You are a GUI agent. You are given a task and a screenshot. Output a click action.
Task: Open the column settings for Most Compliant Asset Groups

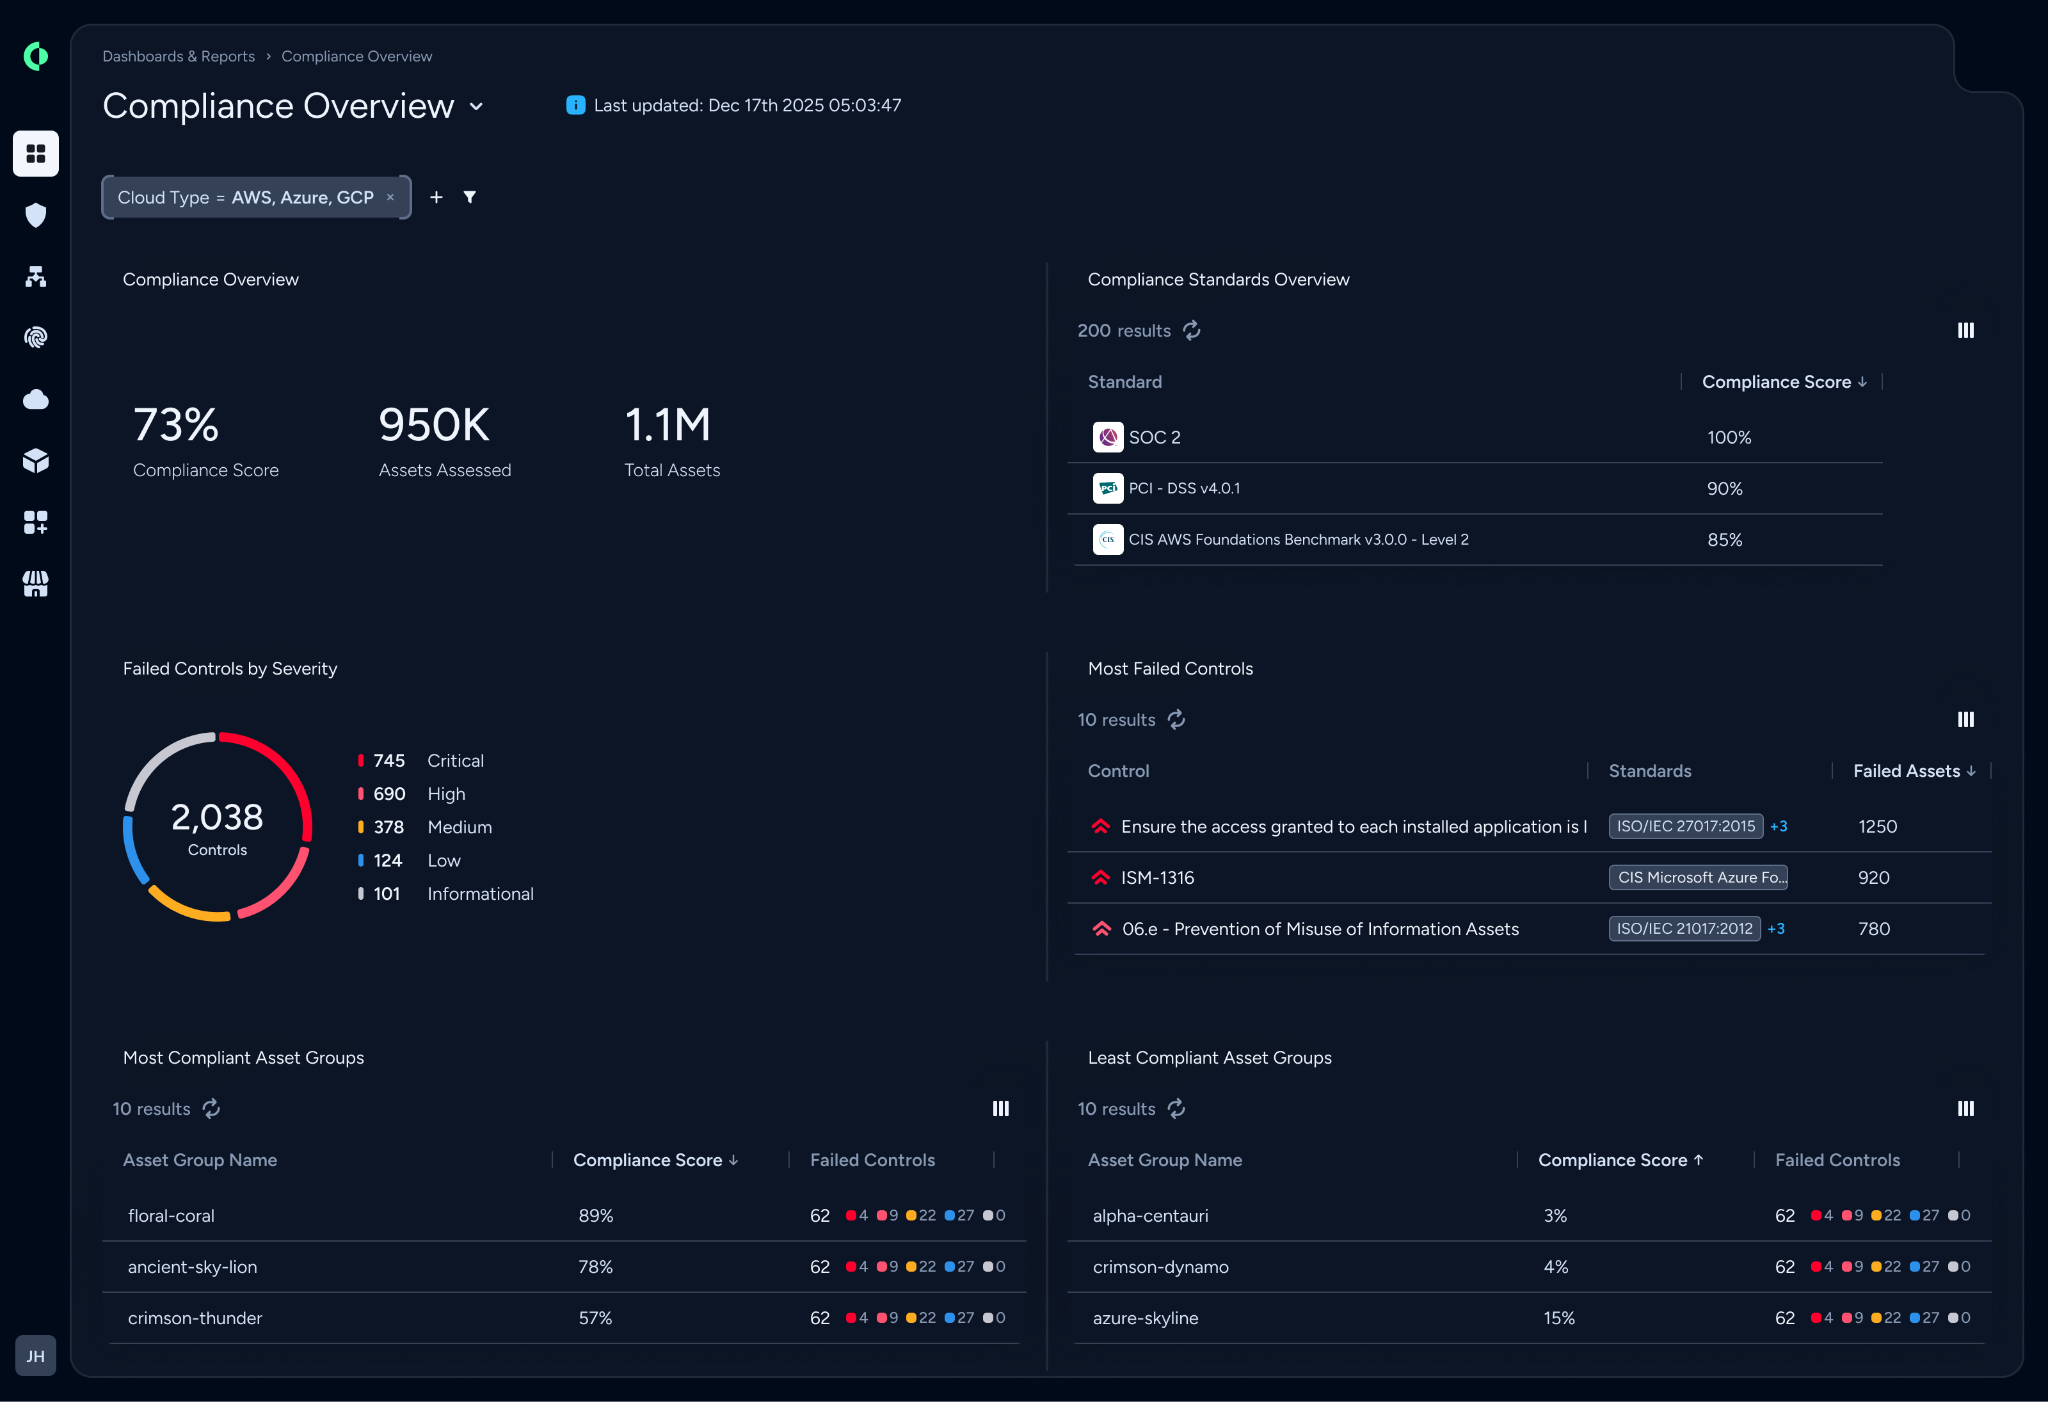(x=1001, y=1108)
